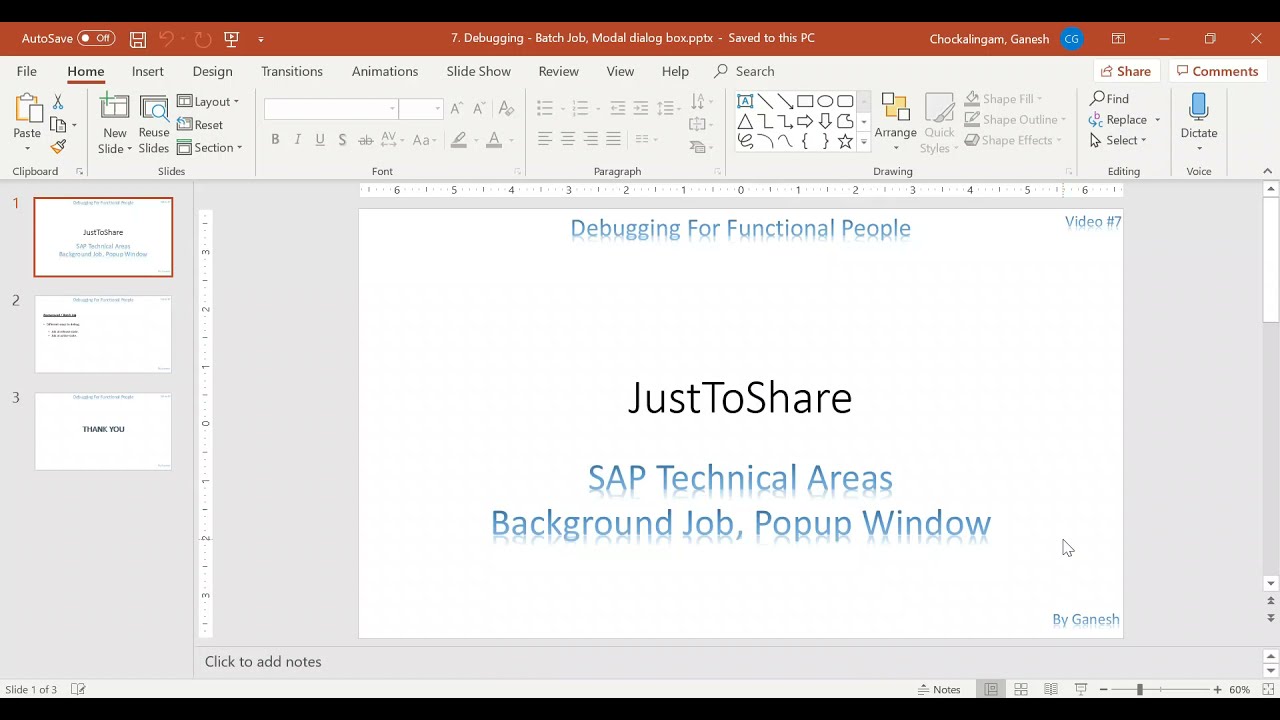The width and height of the screenshot is (1280, 720).
Task: Toggle Notes pane in status bar
Action: click(x=939, y=689)
